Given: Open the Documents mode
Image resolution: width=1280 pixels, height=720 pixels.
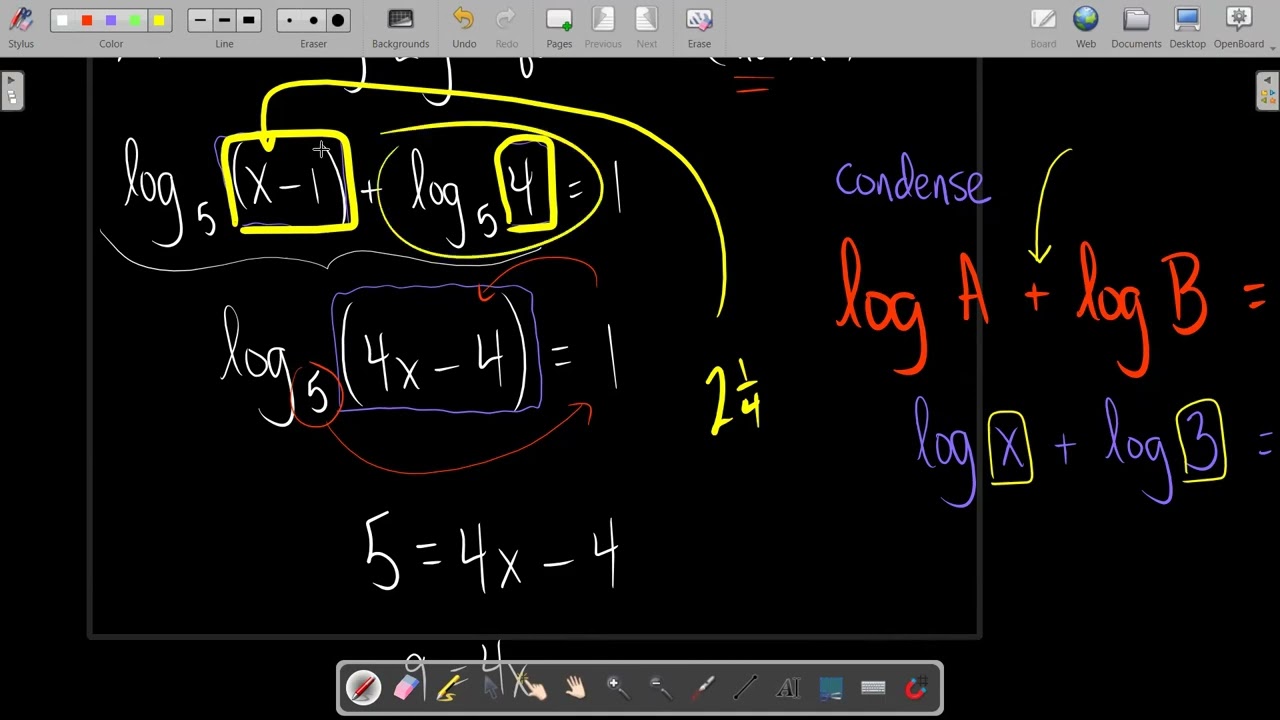Looking at the screenshot, I should pyautogui.click(x=1136, y=27).
